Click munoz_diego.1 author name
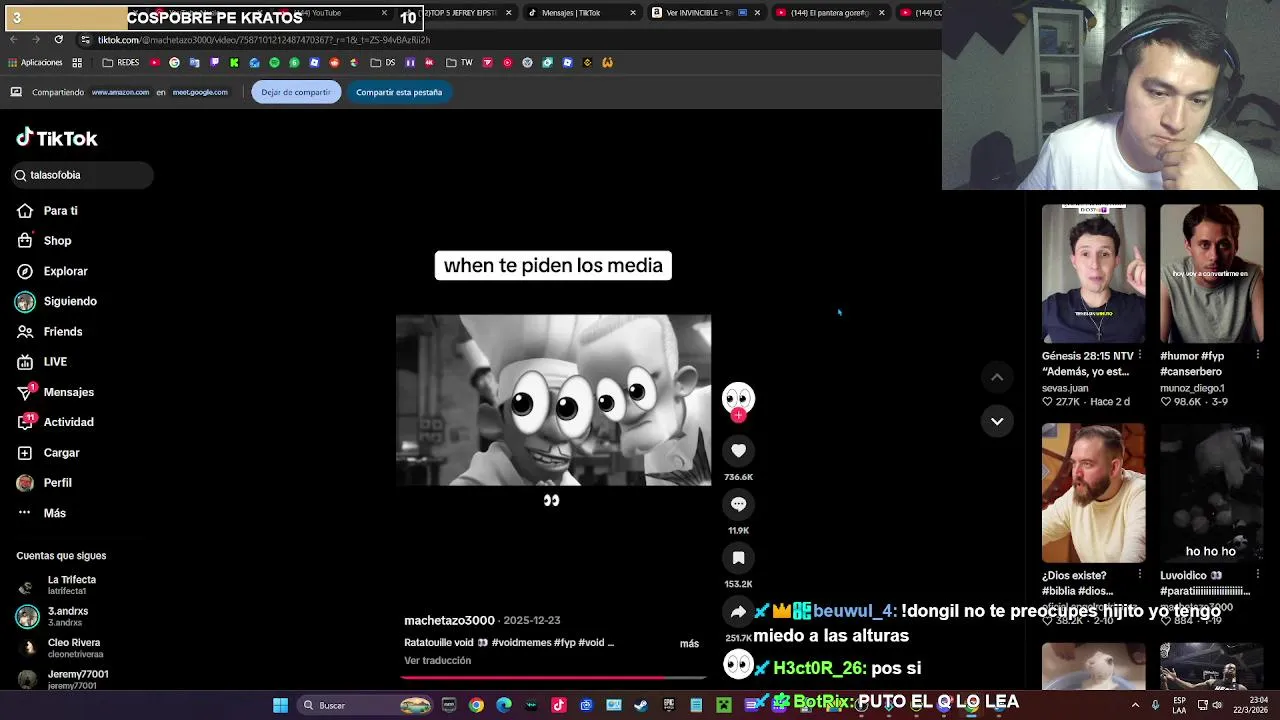This screenshot has width=1280, height=720. pos(1192,388)
